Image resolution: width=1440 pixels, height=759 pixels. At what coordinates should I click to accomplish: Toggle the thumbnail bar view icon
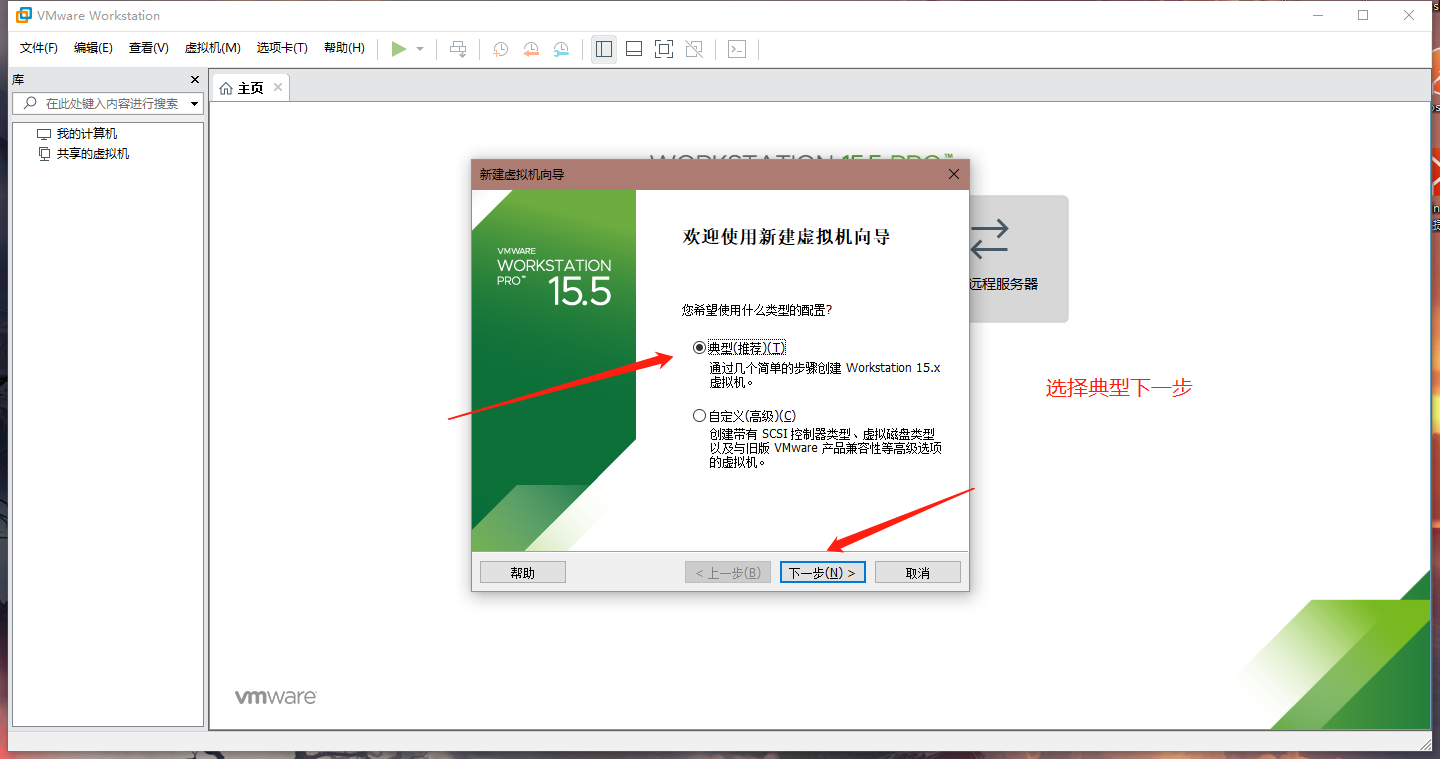coord(633,49)
